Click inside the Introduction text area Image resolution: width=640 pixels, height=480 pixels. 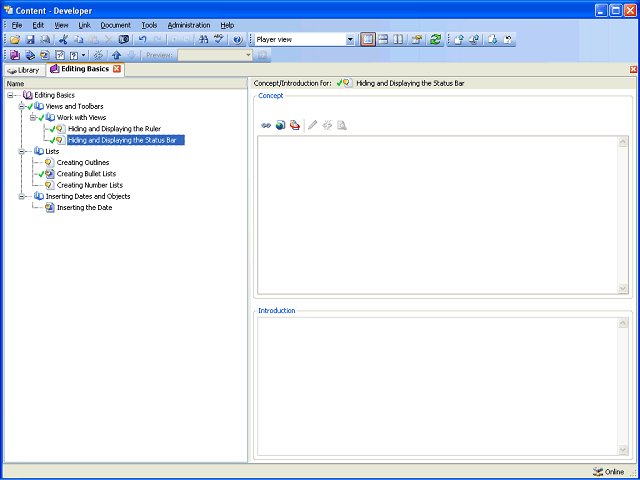[x=438, y=387]
